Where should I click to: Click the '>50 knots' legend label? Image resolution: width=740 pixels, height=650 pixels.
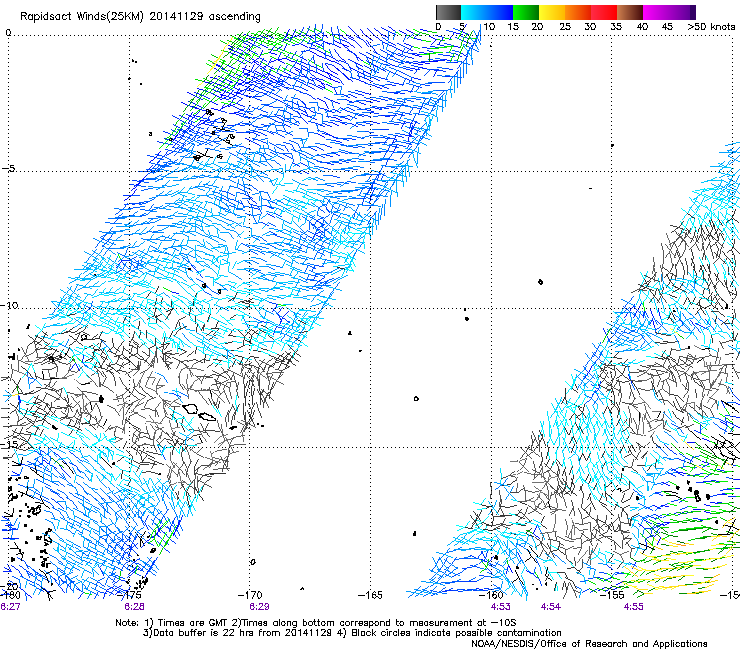[x=711, y=27]
